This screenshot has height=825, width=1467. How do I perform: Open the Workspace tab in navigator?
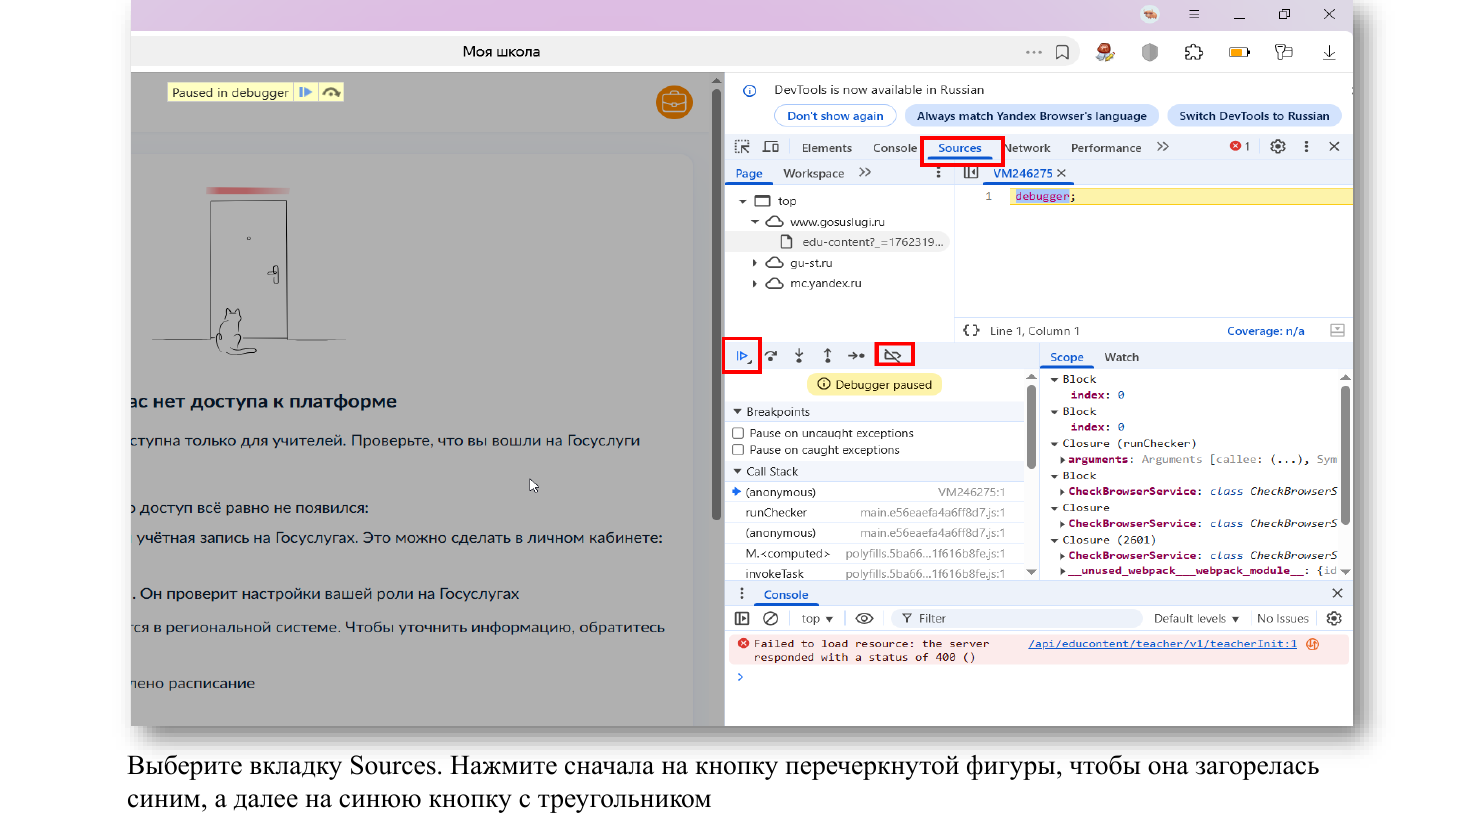coord(814,174)
